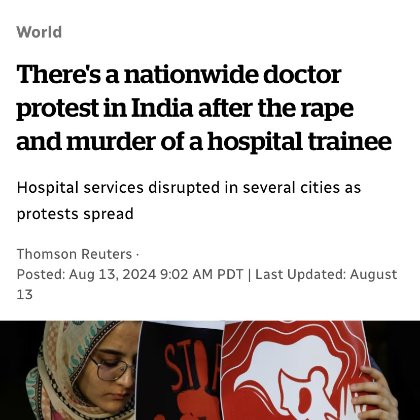The height and width of the screenshot is (420, 420).
Task: Click 'protests spread' in the subheadline
Action: click(75, 214)
